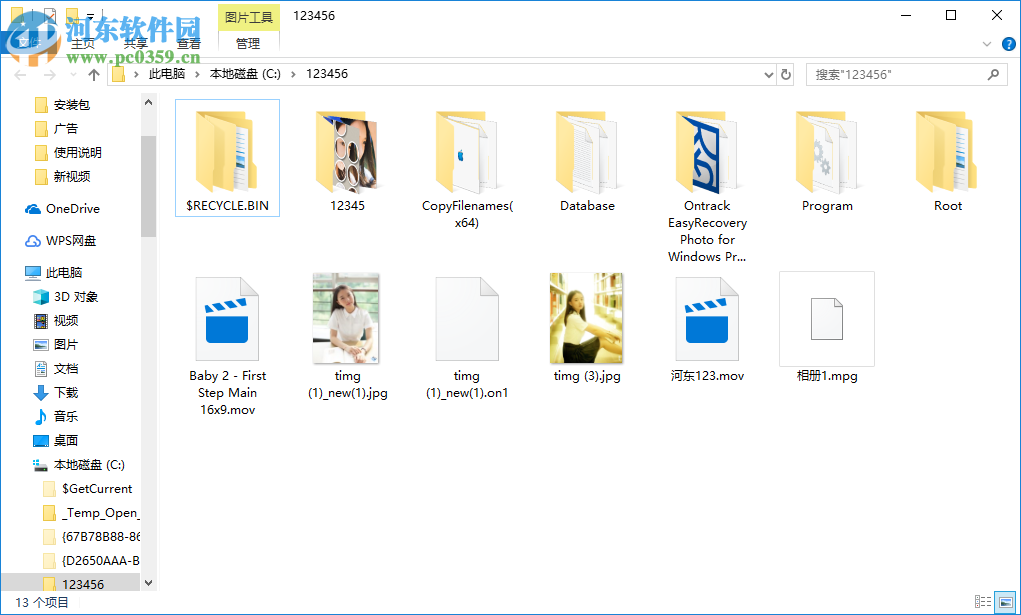Select the Root folder icon
This screenshot has height=615, width=1021.
[x=947, y=152]
